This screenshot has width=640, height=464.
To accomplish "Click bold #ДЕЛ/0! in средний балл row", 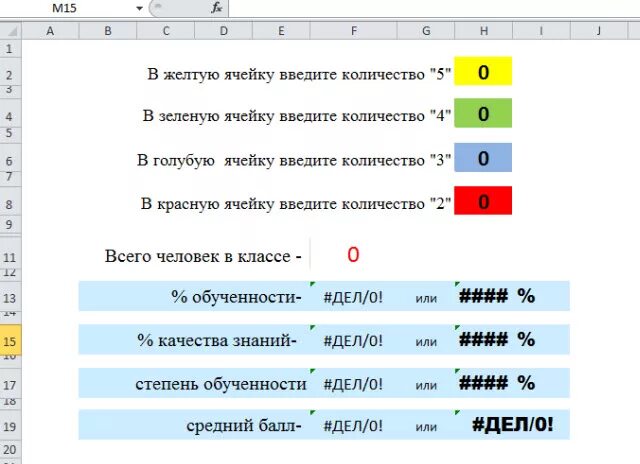I will tap(513, 424).
